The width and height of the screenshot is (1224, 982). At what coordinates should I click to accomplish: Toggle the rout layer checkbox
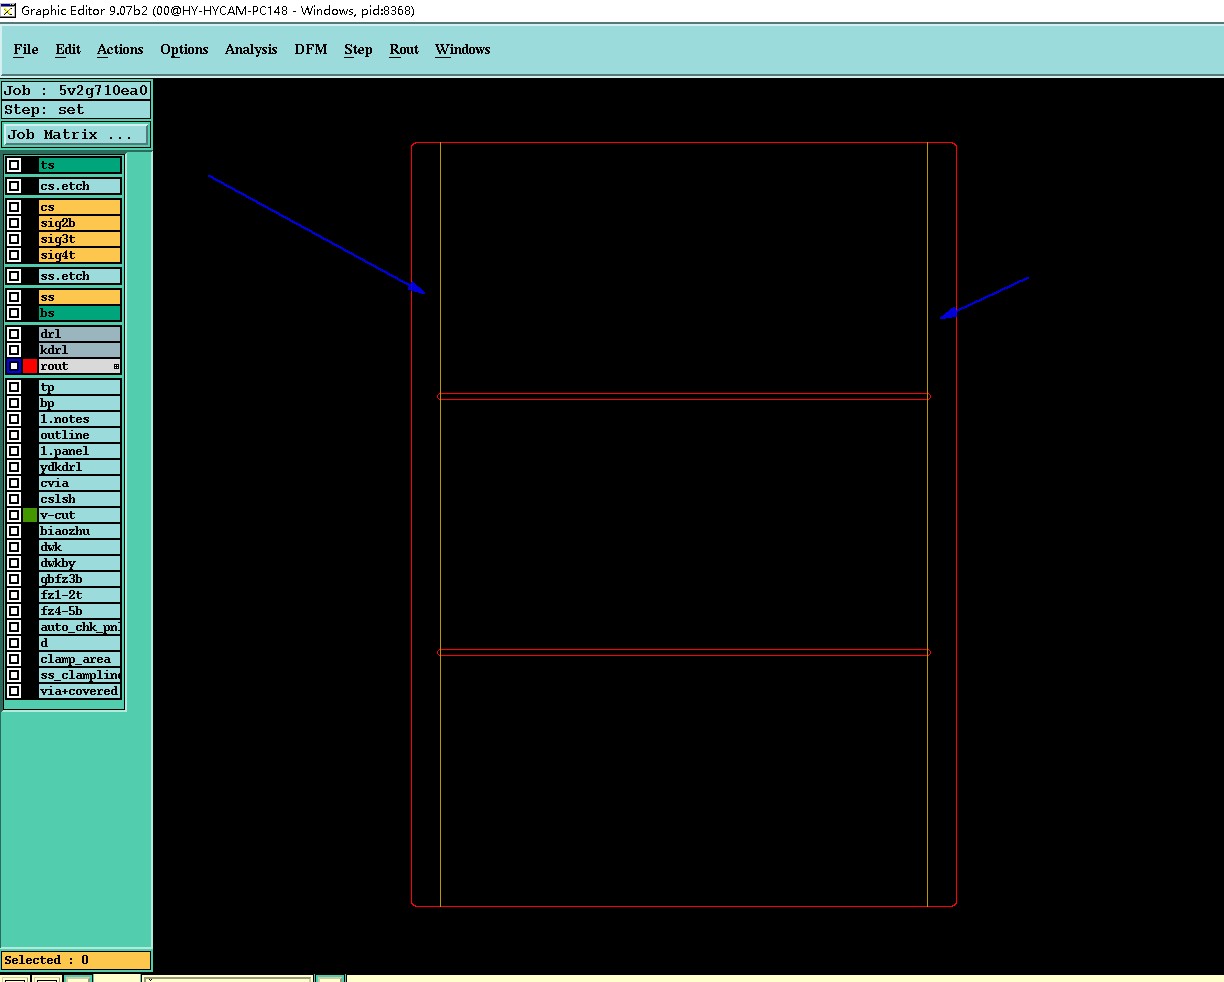click(14, 366)
